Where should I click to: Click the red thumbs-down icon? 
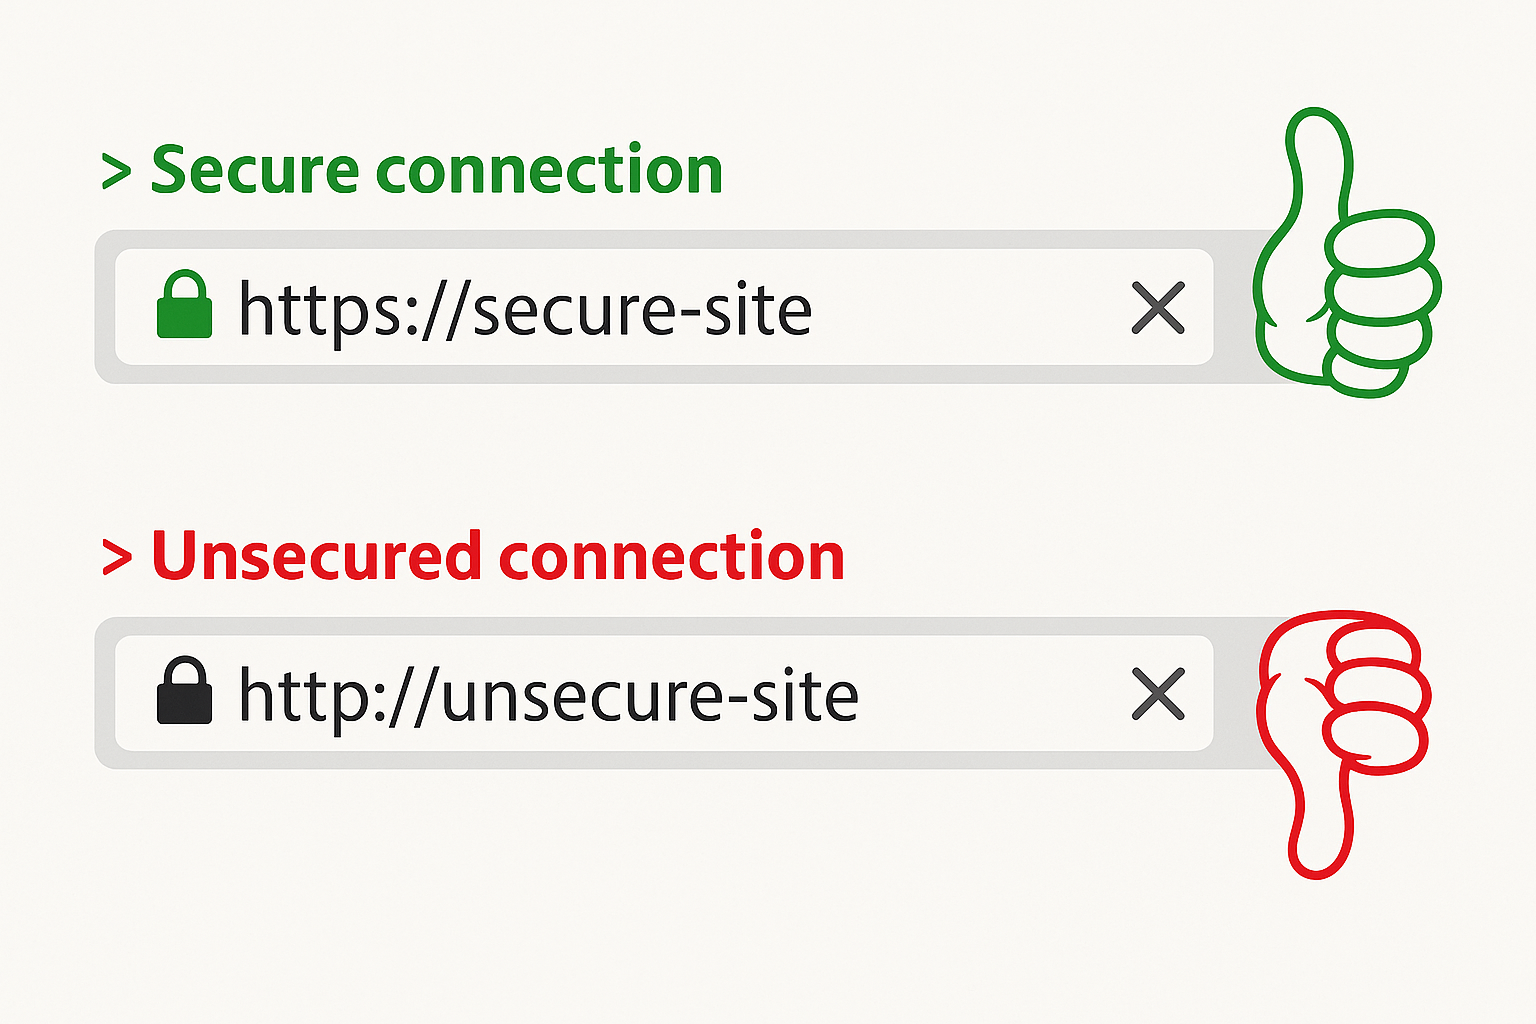point(1343,744)
